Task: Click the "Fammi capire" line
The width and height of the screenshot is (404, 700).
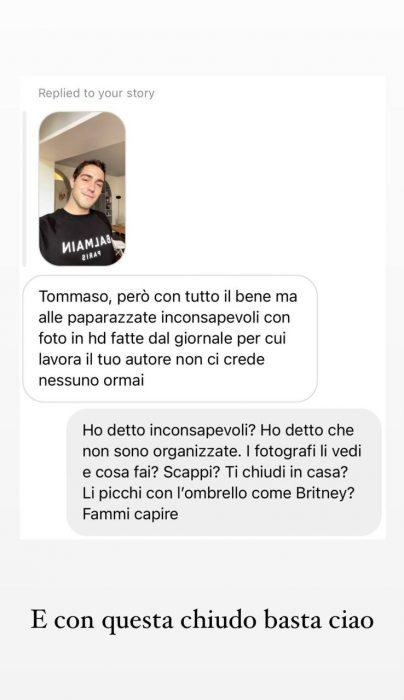Action: coord(130,514)
